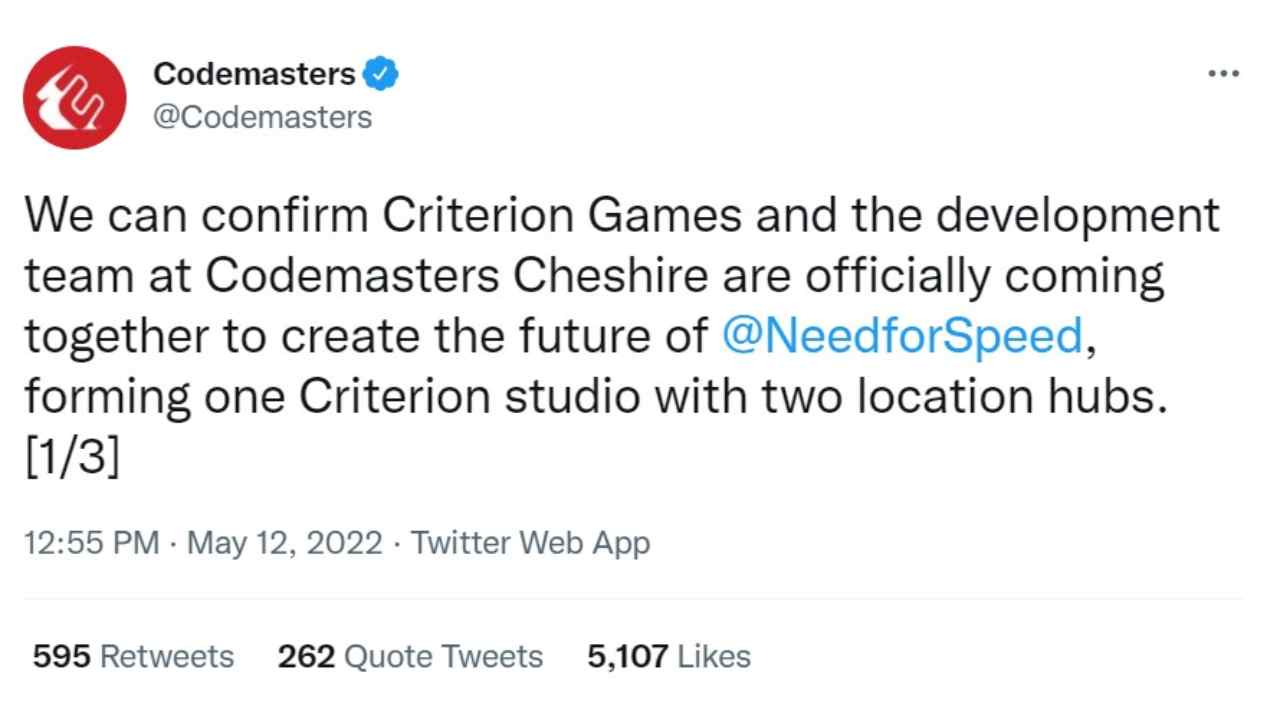This screenshot has height=712, width=1280.
Task: Follow the @NeedforSpeed mention link
Action: point(901,337)
